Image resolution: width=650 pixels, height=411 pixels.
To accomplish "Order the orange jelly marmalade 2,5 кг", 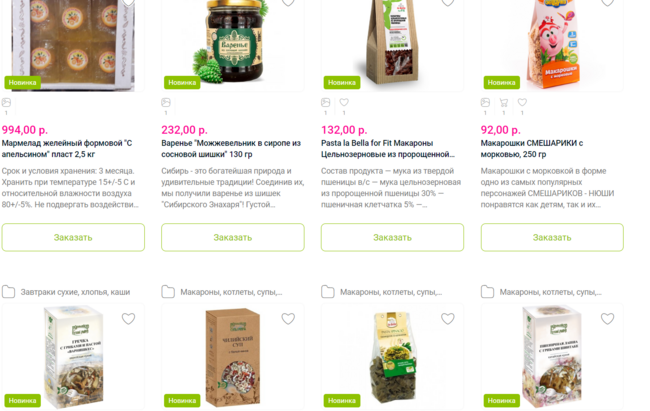I will pyautogui.click(x=73, y=237).
